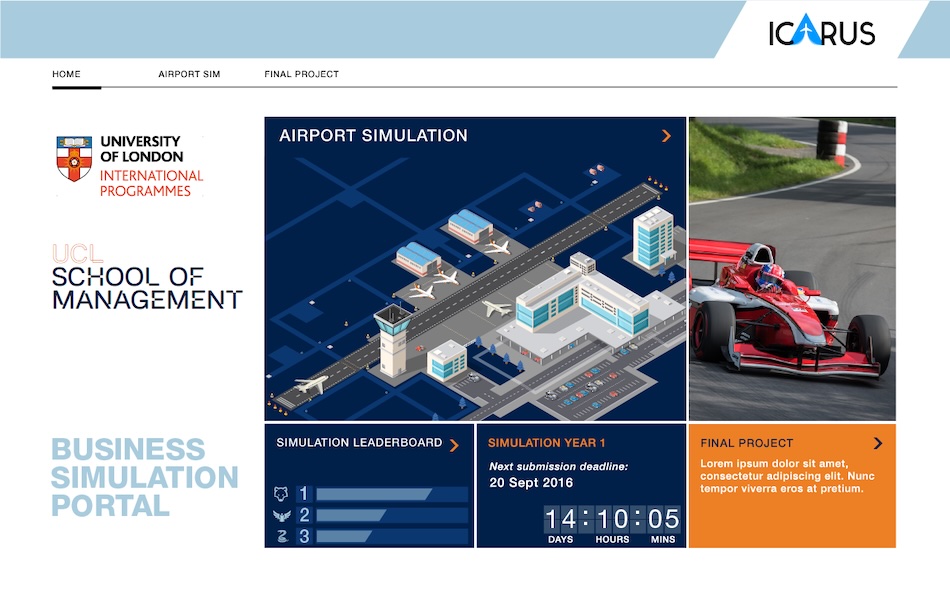Click the airplane at the runway start
The image size is (950, 594).
click(x=311, y=384)
